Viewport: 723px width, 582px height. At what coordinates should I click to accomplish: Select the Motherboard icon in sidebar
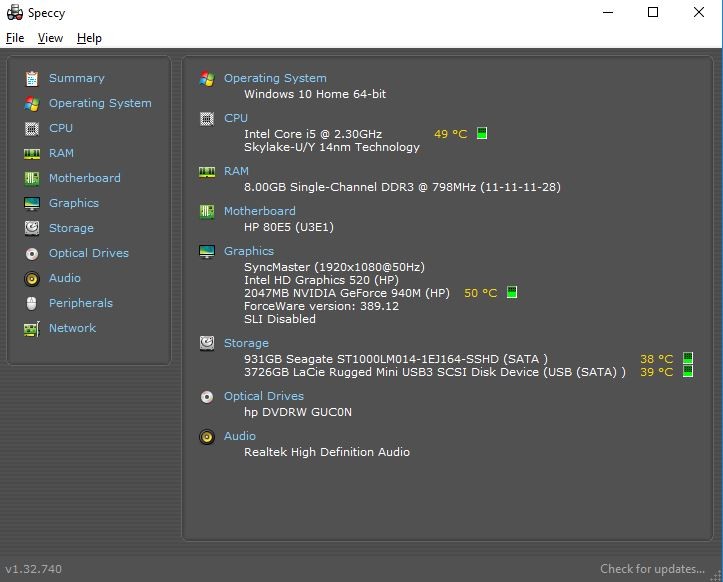(x=31, y=178)
